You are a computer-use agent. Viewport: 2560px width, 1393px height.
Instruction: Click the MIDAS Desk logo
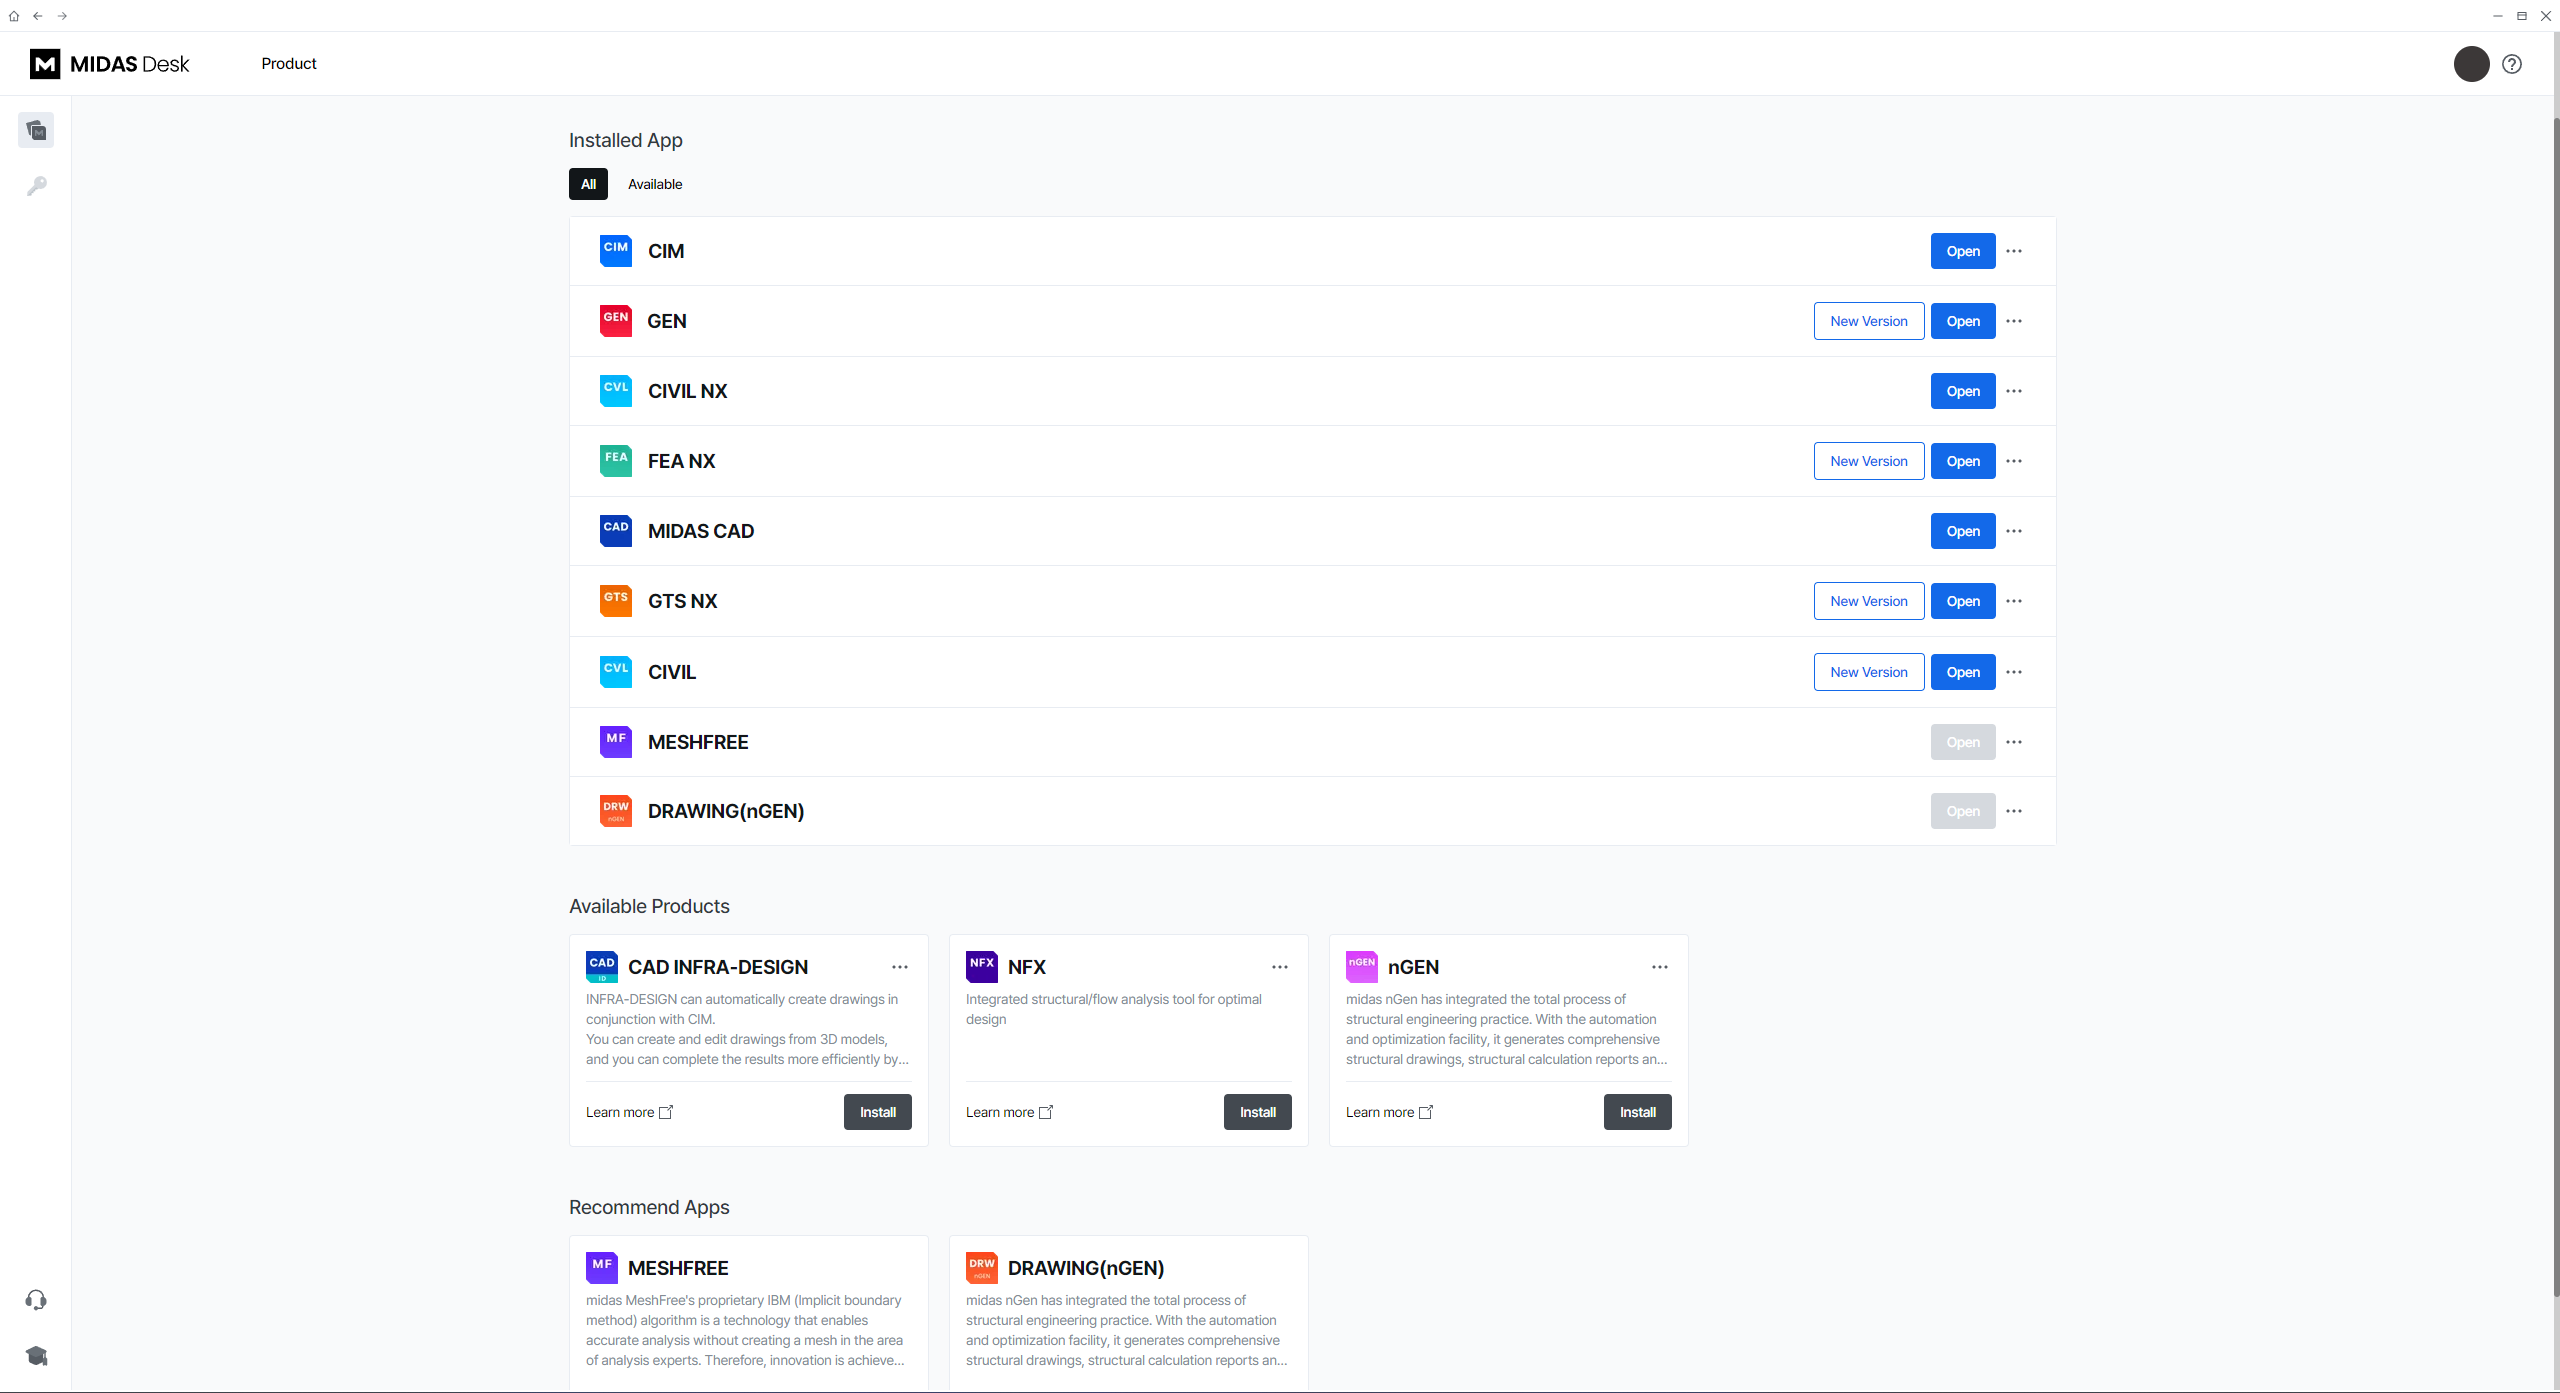click(109, 63)
